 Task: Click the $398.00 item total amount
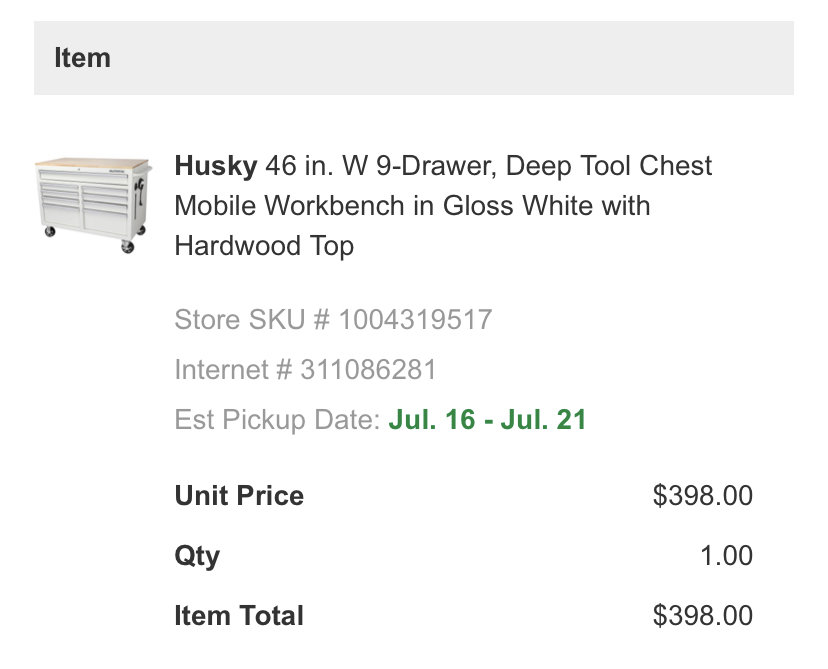coord(702,616)
